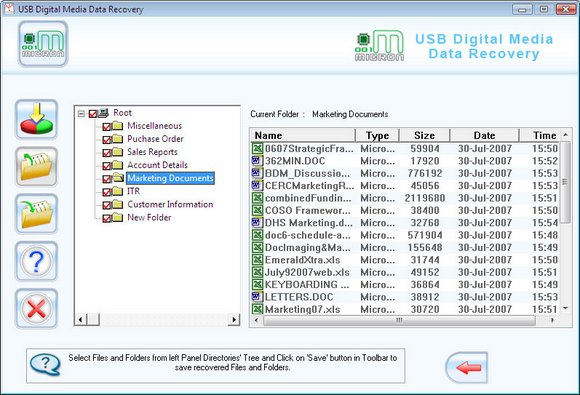Click the speech bubble help icon
The image size is (580, 395).
coord(45,364)
